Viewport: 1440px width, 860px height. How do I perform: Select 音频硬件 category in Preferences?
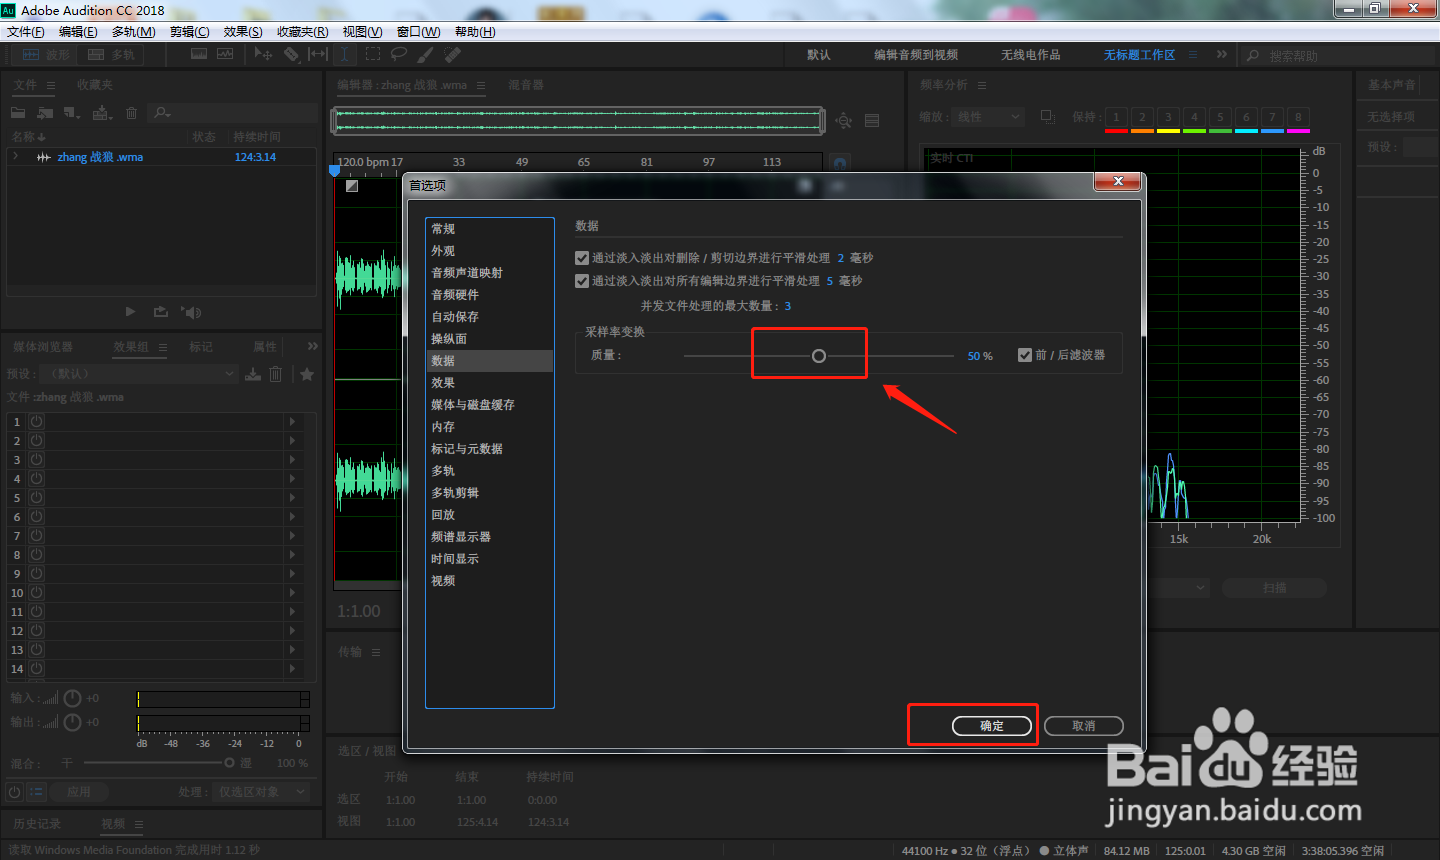point(489,295)
